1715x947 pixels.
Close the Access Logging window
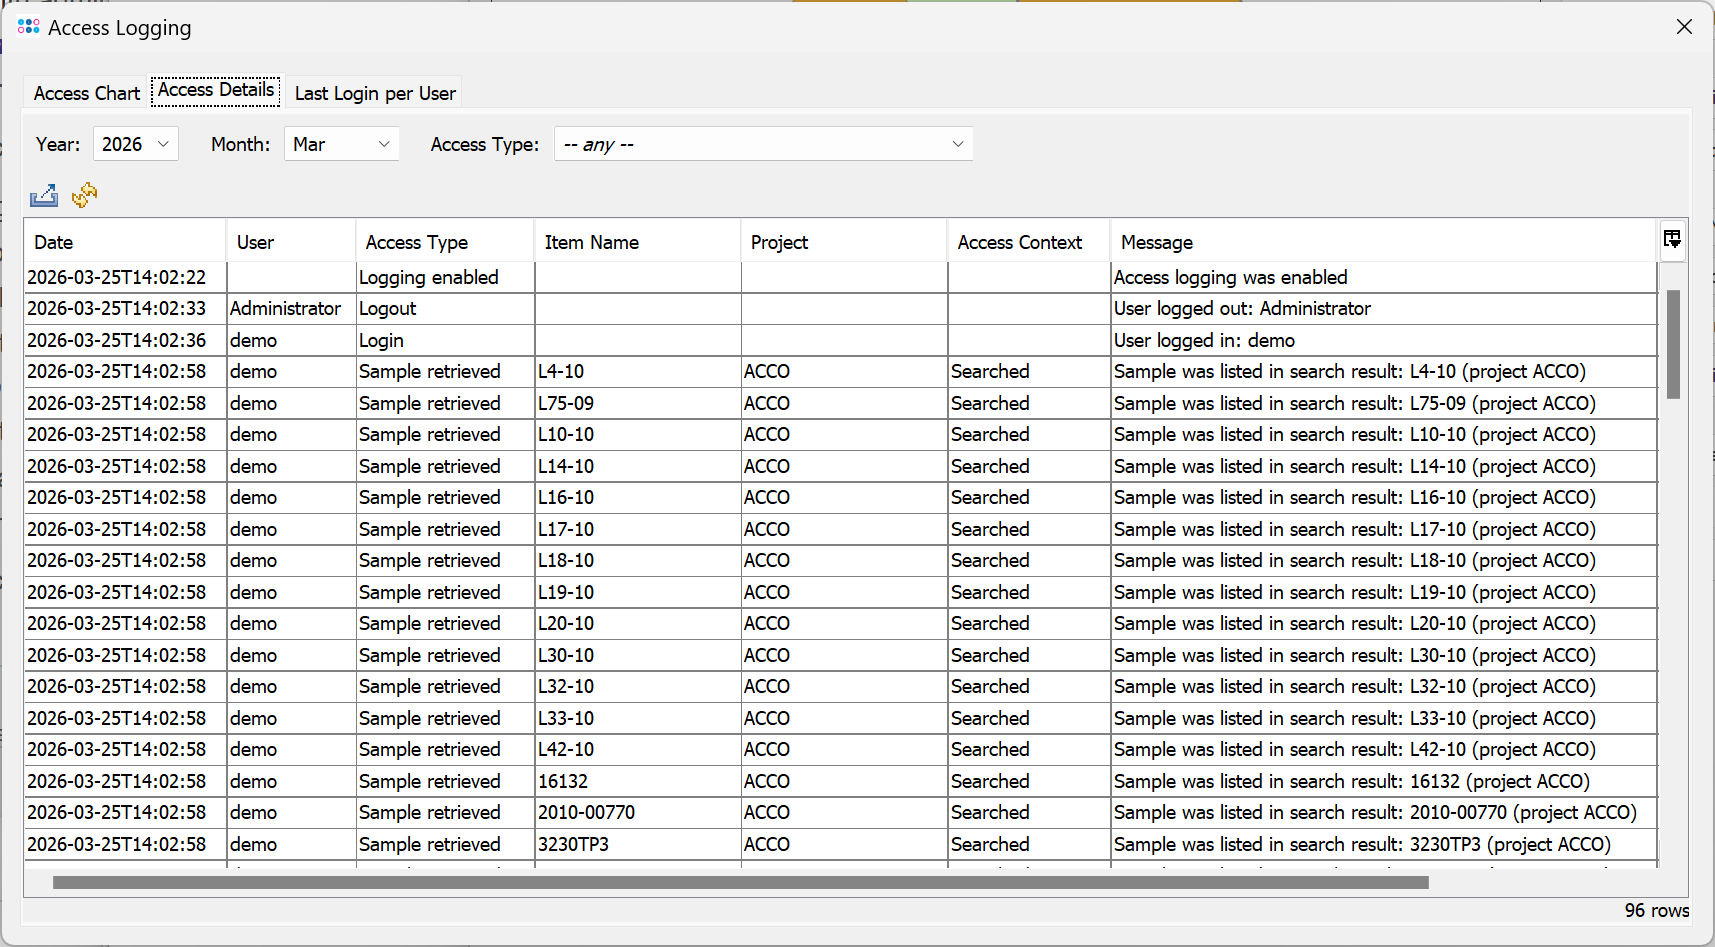click(x=1684, y=27)
